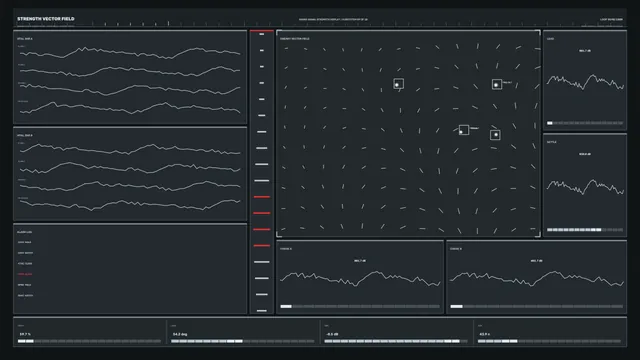Click the 43.9 s readout value
This screenshot has width=640, height=360.
click(484, 334)
